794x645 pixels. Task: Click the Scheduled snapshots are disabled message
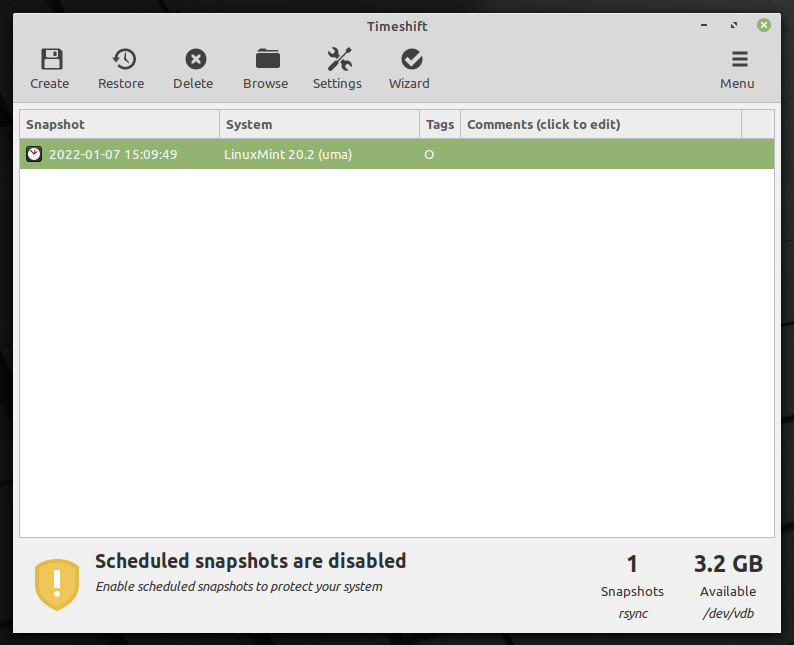[x=251, y=561]
